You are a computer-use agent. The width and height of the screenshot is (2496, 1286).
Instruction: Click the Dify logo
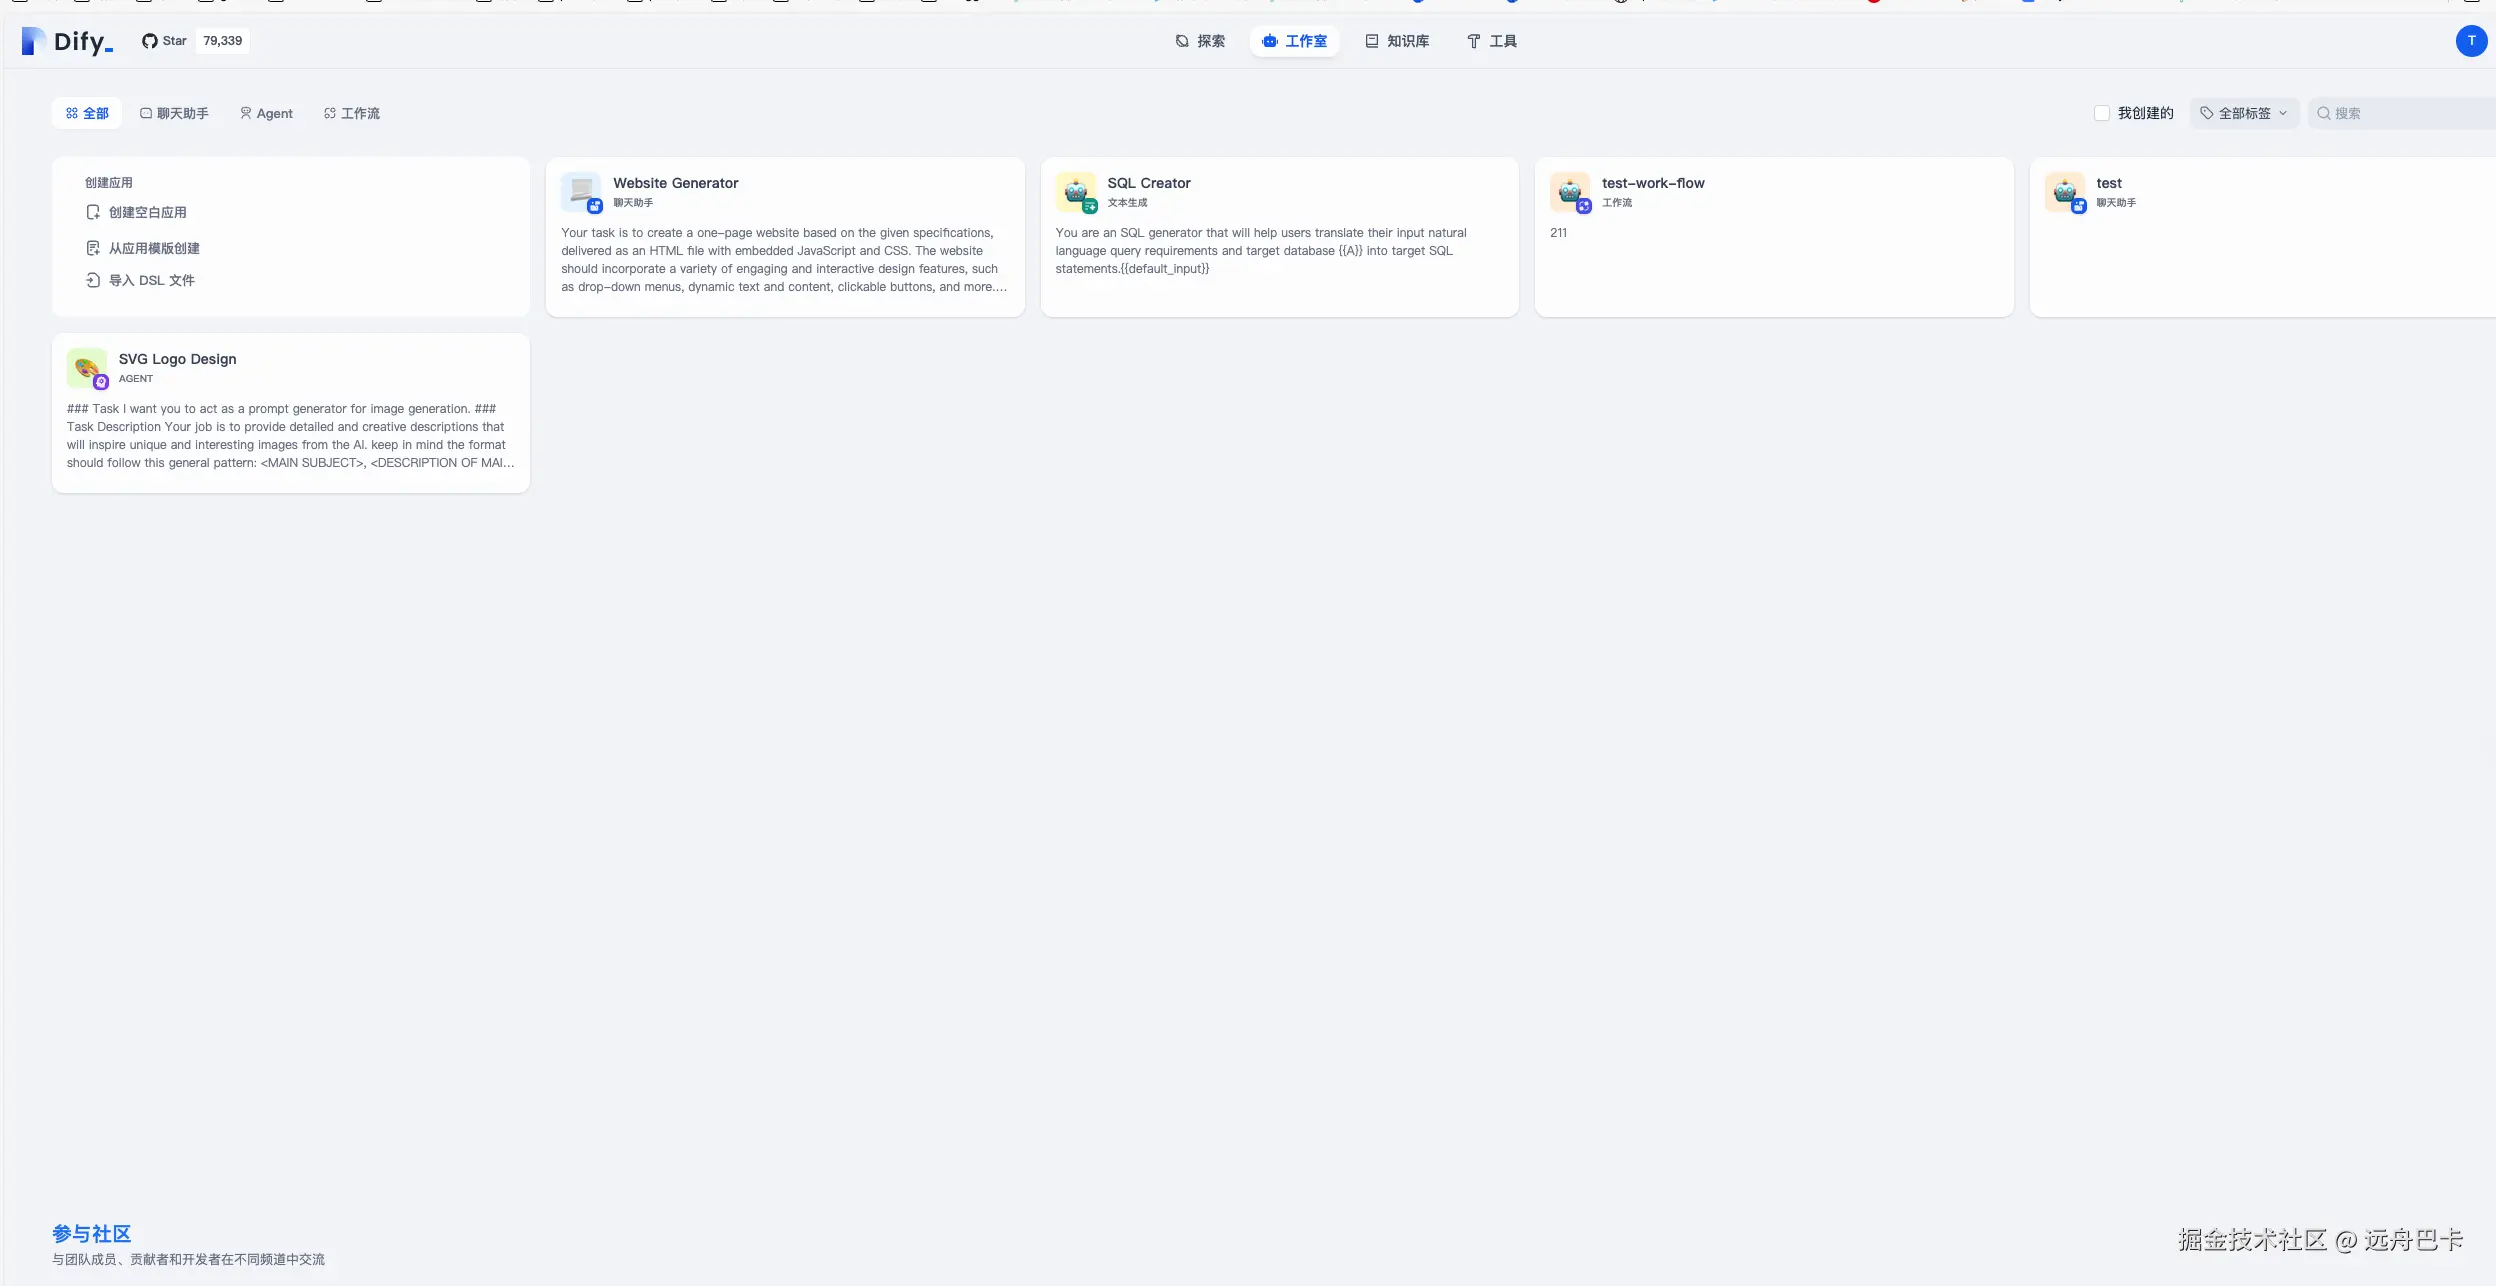[67, 41]
